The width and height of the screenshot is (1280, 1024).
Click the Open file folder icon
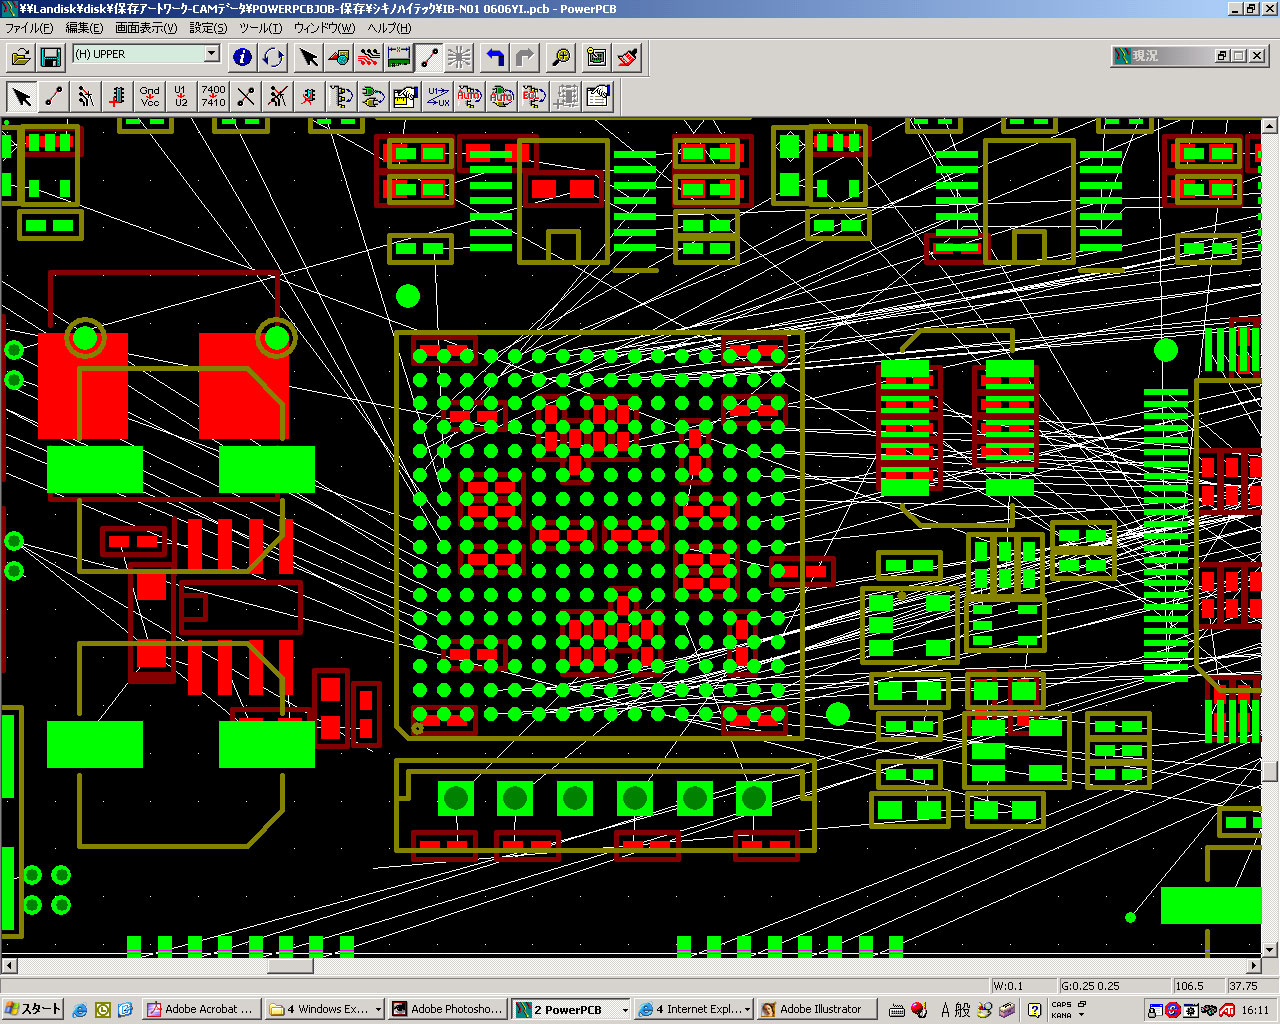click(x=20, y=57)
